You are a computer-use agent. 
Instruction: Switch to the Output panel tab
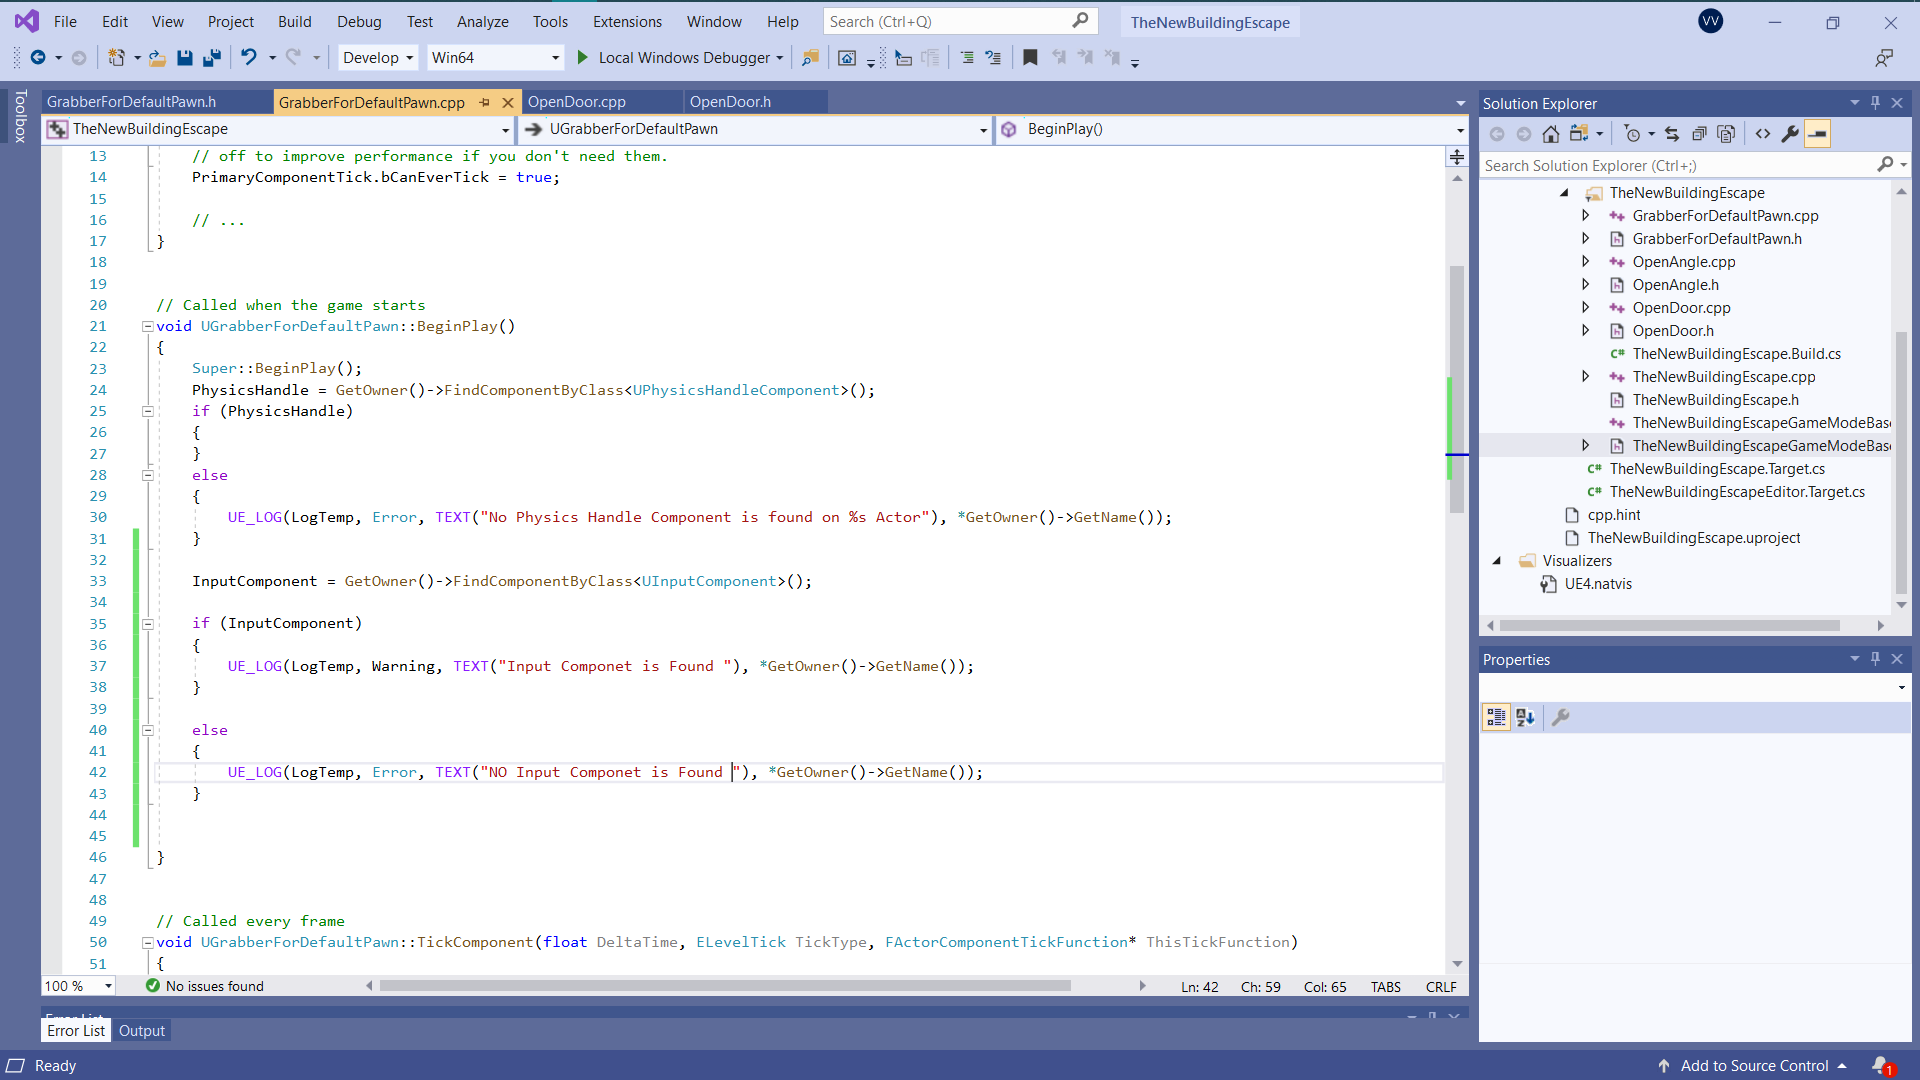click(x=142, y=1031)
